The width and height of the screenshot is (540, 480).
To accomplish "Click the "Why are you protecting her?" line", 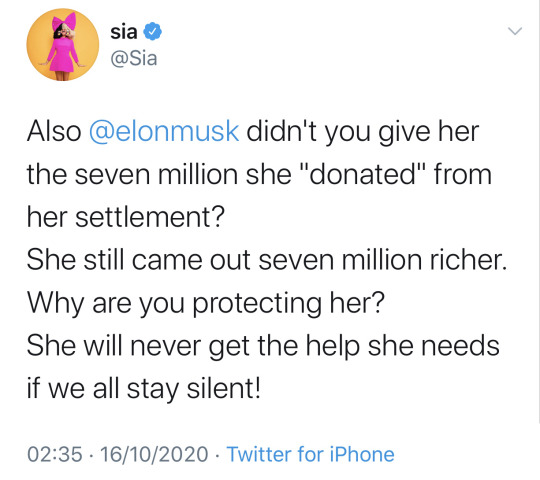I will (206, 303).
